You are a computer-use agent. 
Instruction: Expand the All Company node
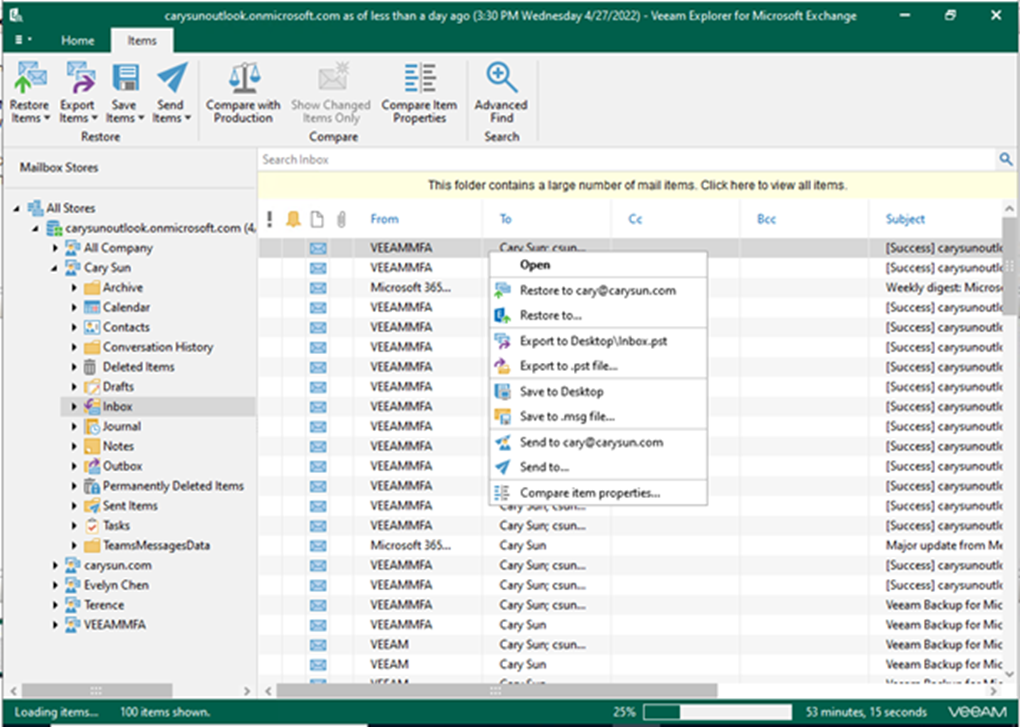click(55, 248)
